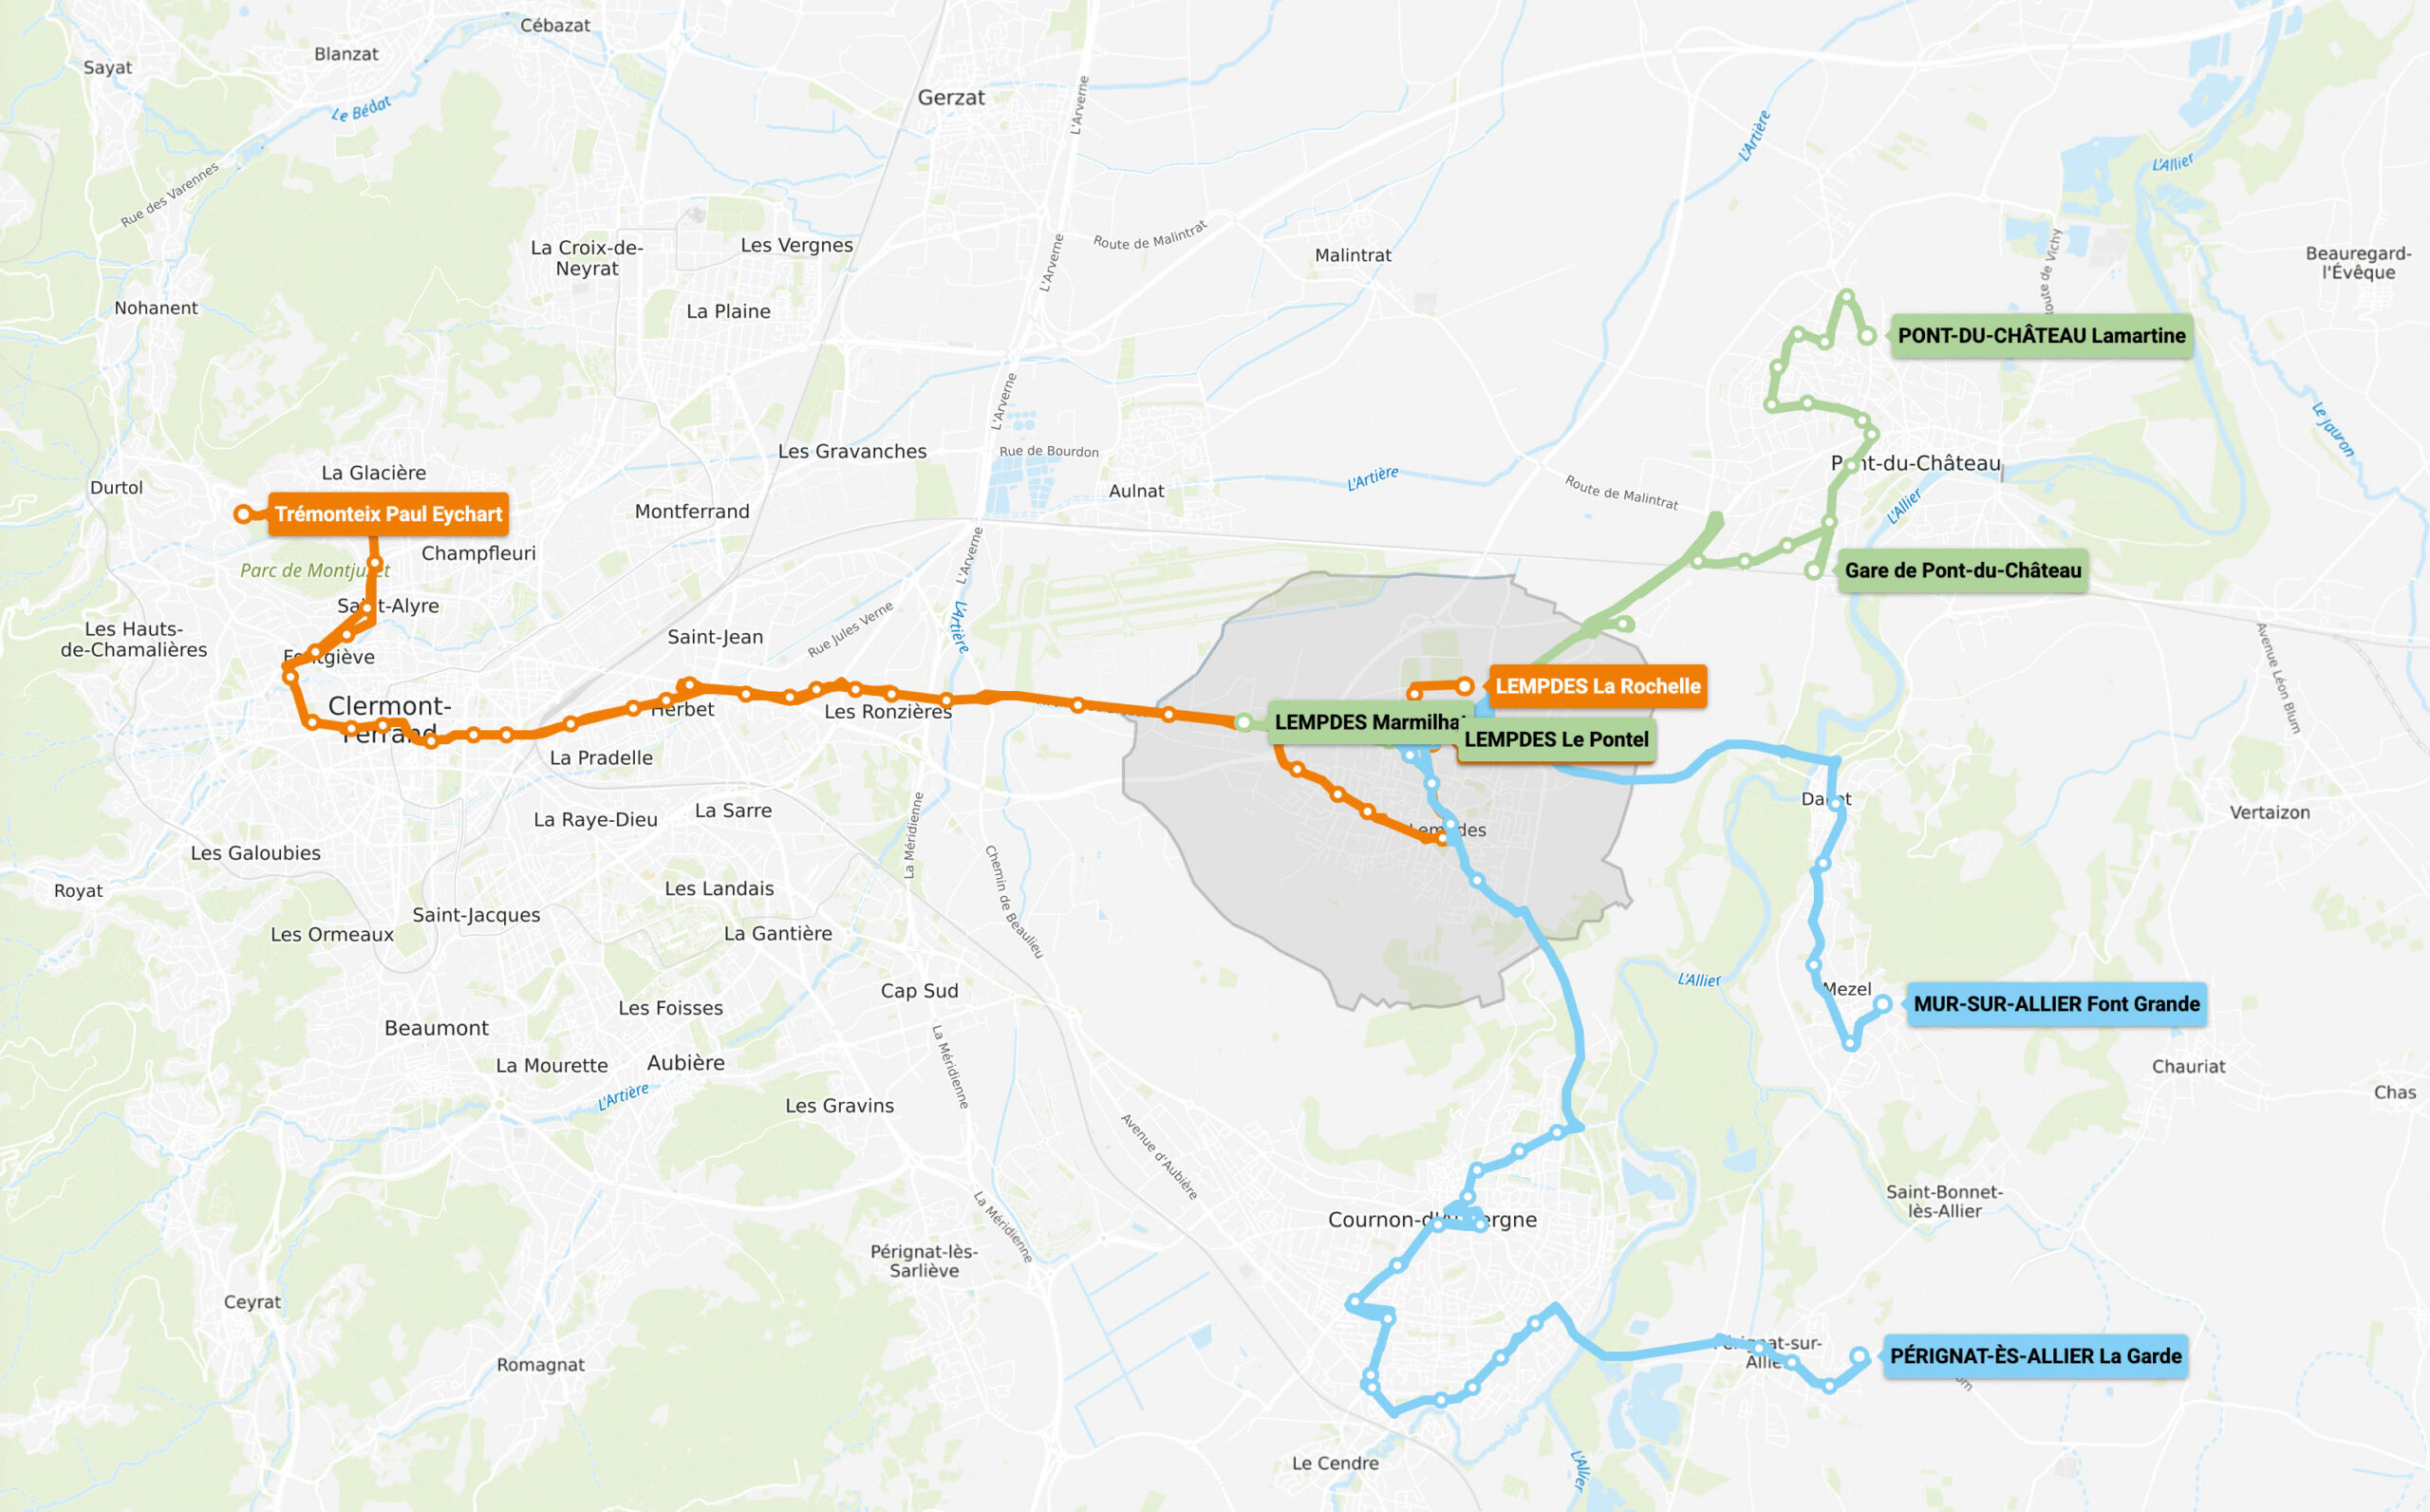Click the Gare de Pont-du-Château stop marker
The image size is (2430, 1512).
click(1814, 571)
